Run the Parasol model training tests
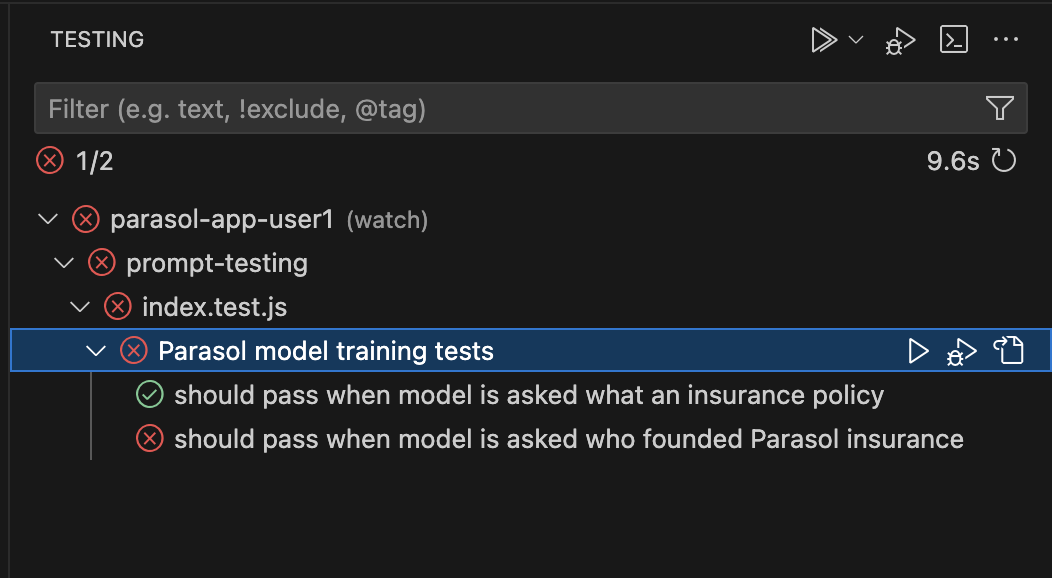1052x578 pixels. tap(918, 350)
